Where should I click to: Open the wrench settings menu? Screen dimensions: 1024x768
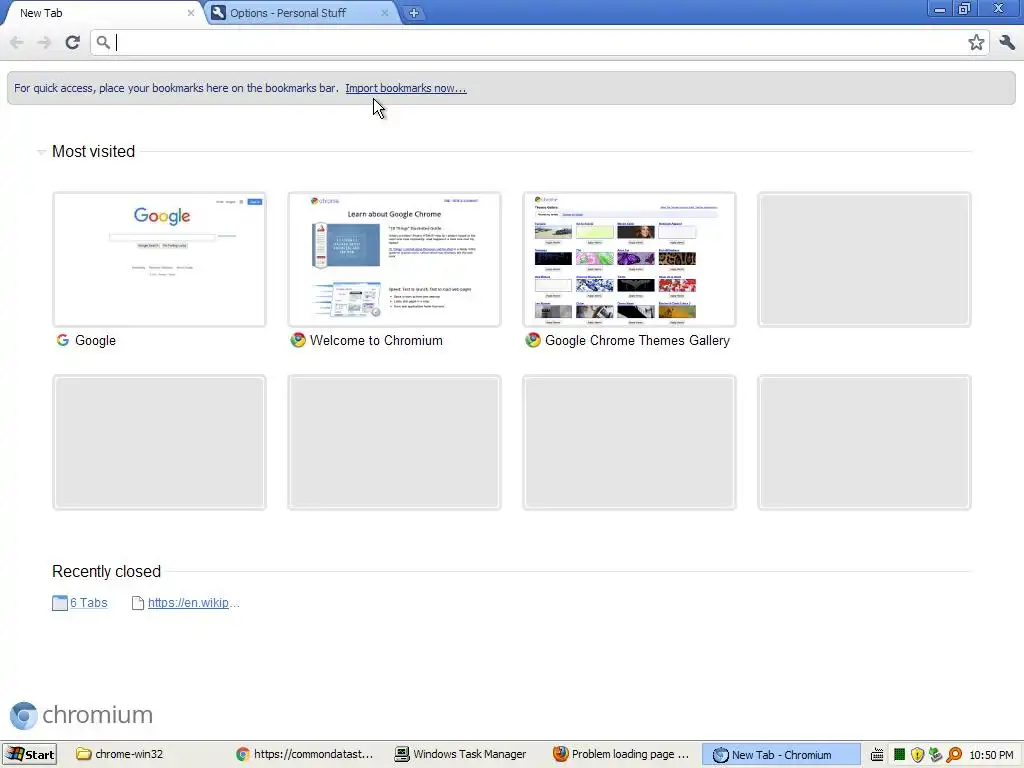pyautogui.click(x=1006, y=42)
